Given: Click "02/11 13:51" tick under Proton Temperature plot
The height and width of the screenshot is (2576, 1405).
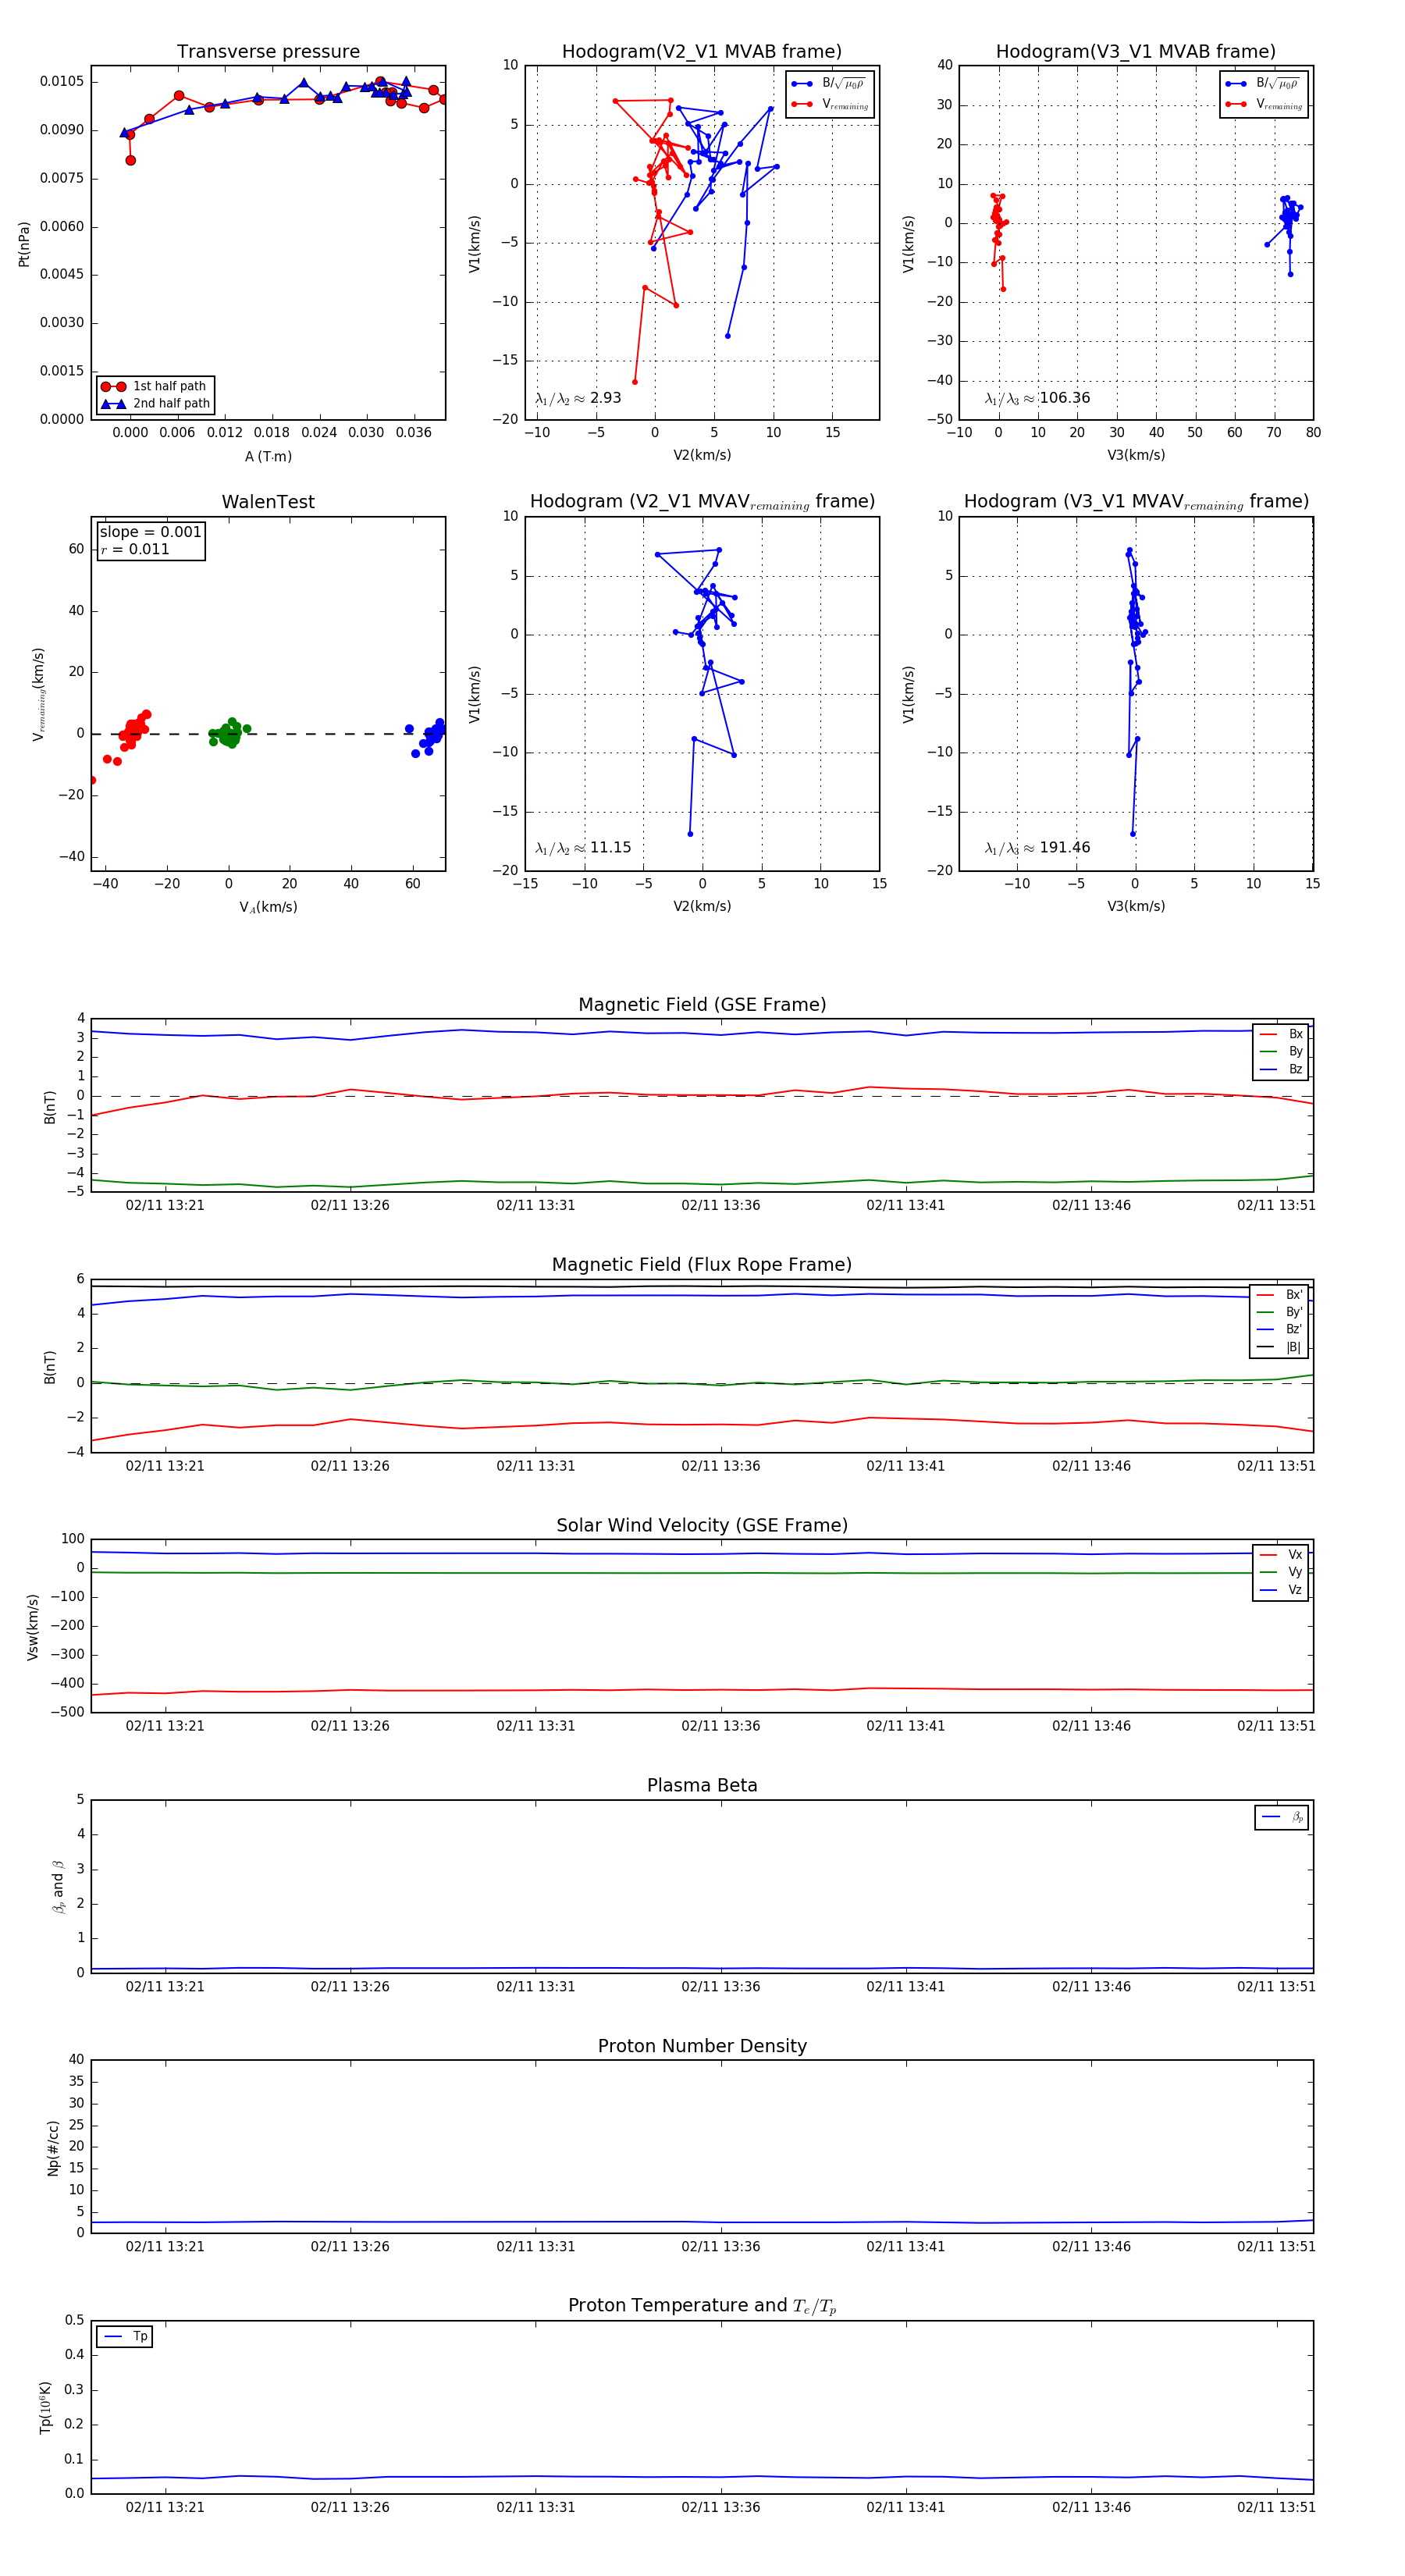Looking at the screenshot, I should tap(1276, 2507).
